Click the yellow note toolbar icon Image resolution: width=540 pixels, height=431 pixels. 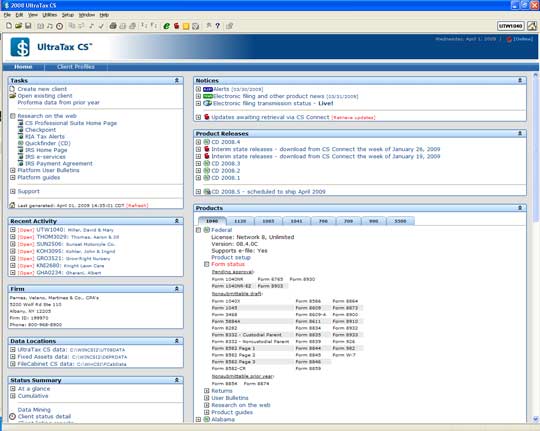coord(186,26)
